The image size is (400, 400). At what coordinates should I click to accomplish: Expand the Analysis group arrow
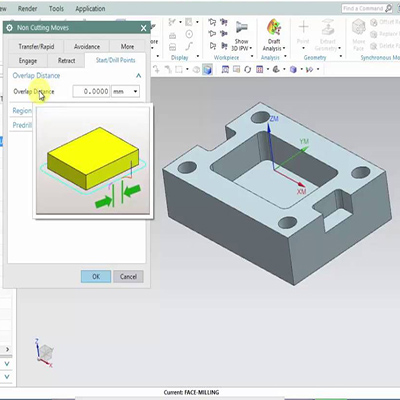[x=285, y=56]
